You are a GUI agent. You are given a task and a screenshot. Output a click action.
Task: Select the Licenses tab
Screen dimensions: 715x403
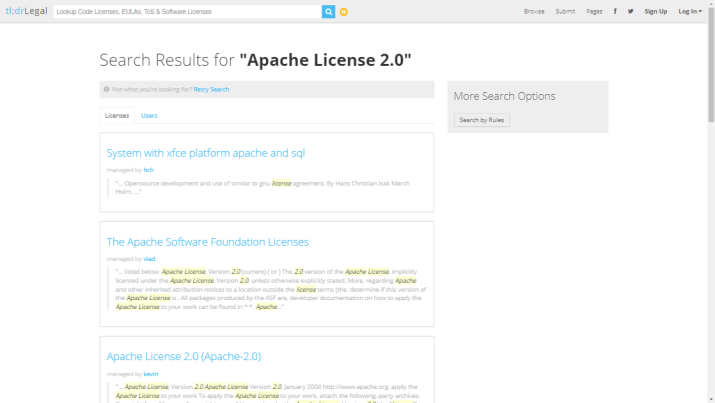click(117, 115)
